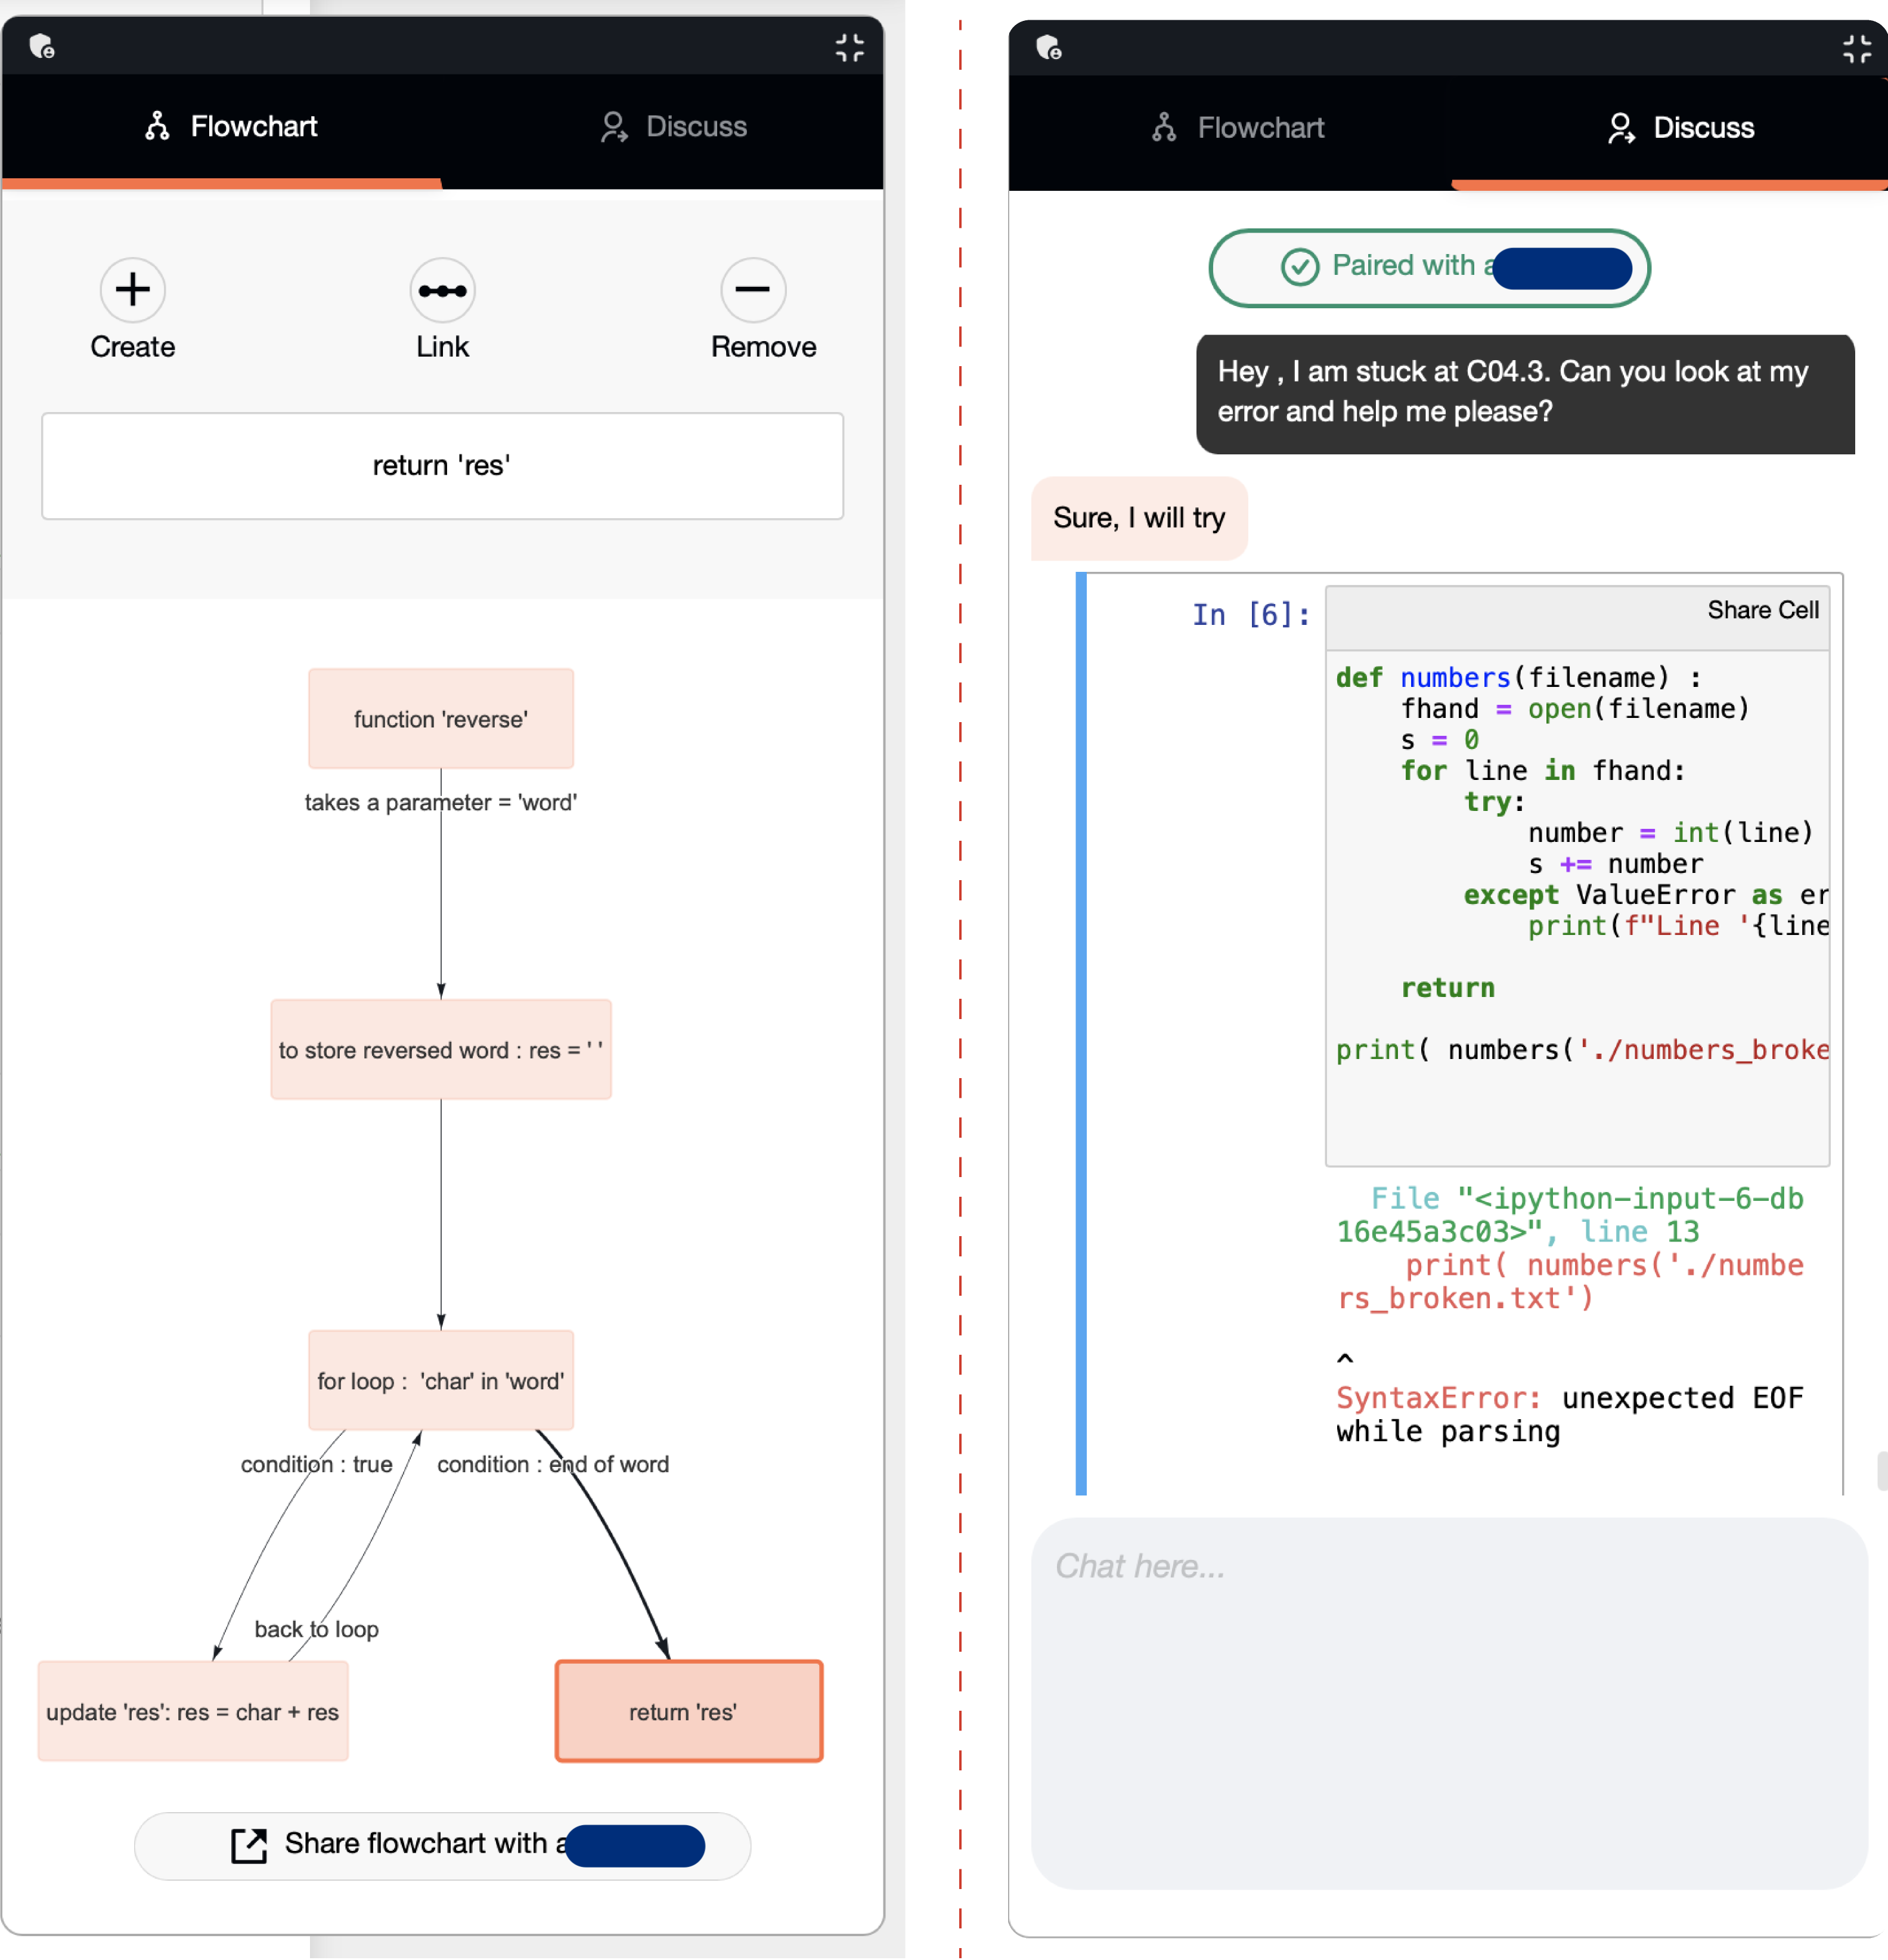Click the Link nodes icon
This screenshot has height=1960, width=1888.
point(442,290)
